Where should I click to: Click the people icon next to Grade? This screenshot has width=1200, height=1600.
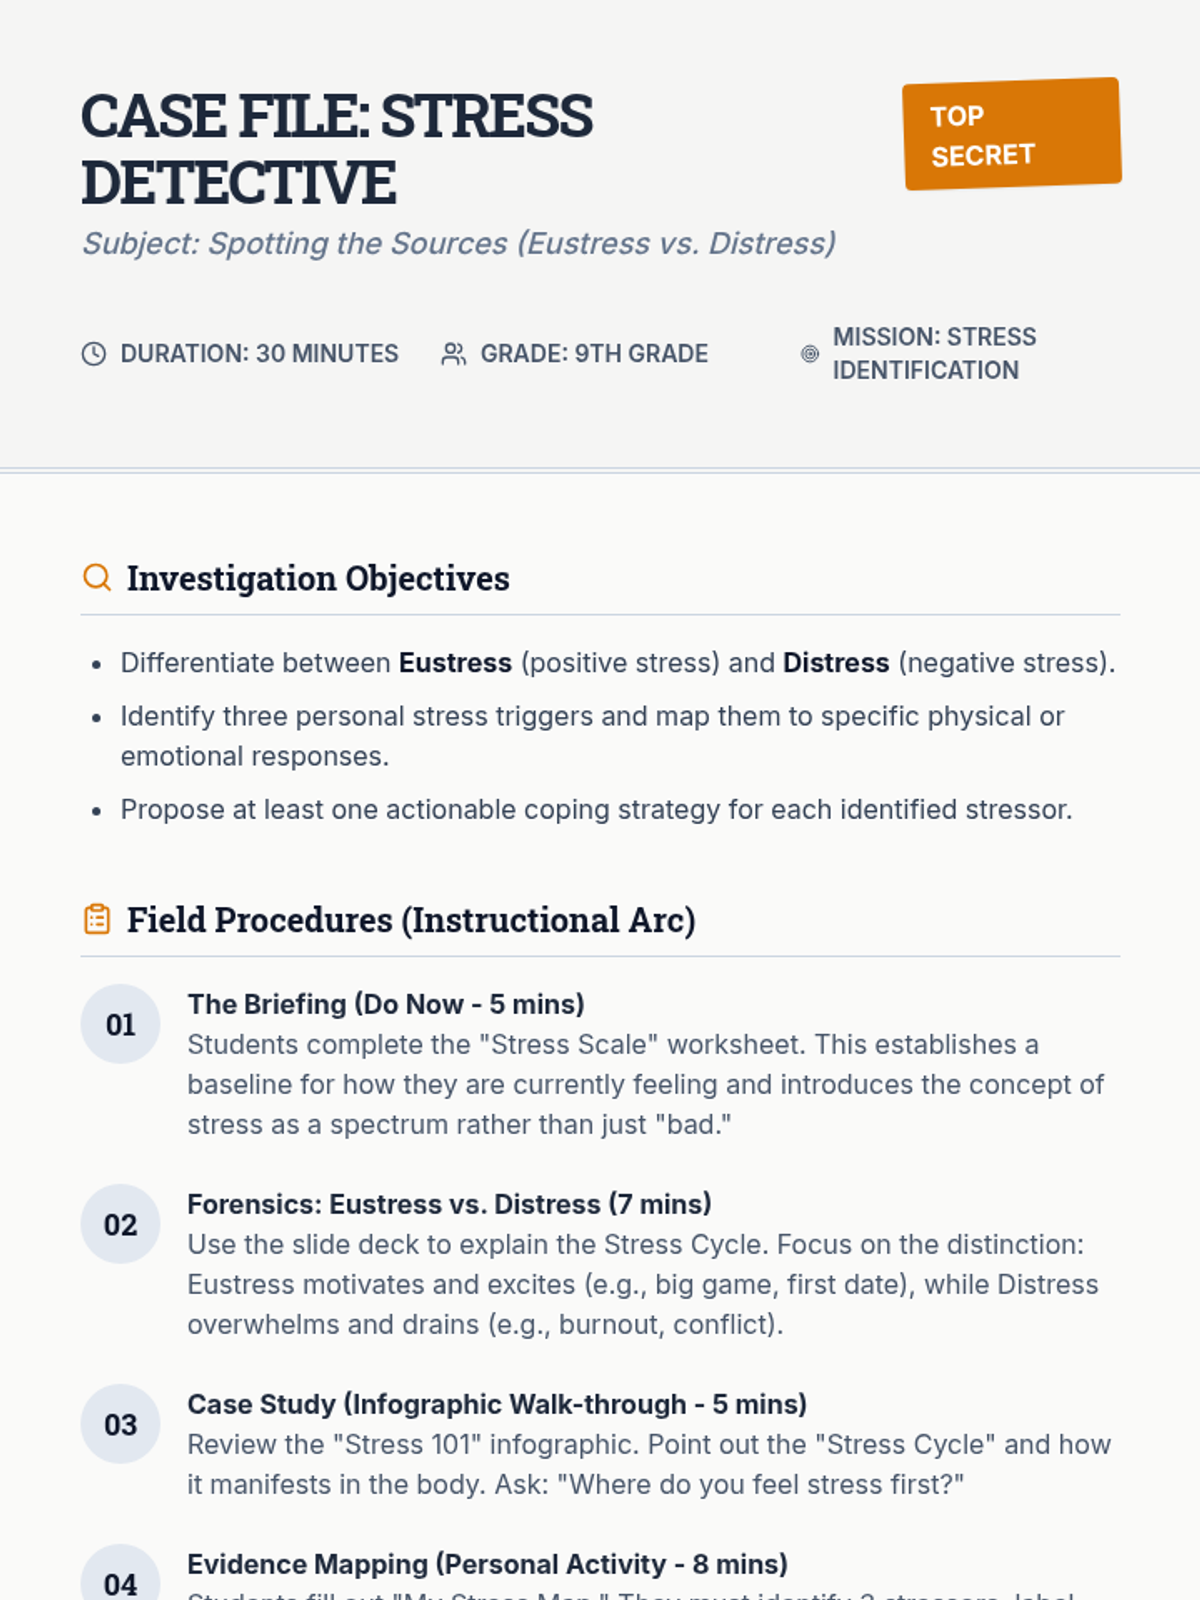click(454, 354)
